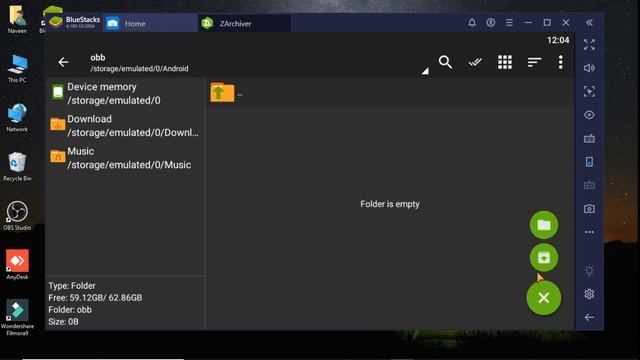The height and width of the screenshot is (360, 640).
Task: Switch to the ZArchiver tab
Action: 244,24
